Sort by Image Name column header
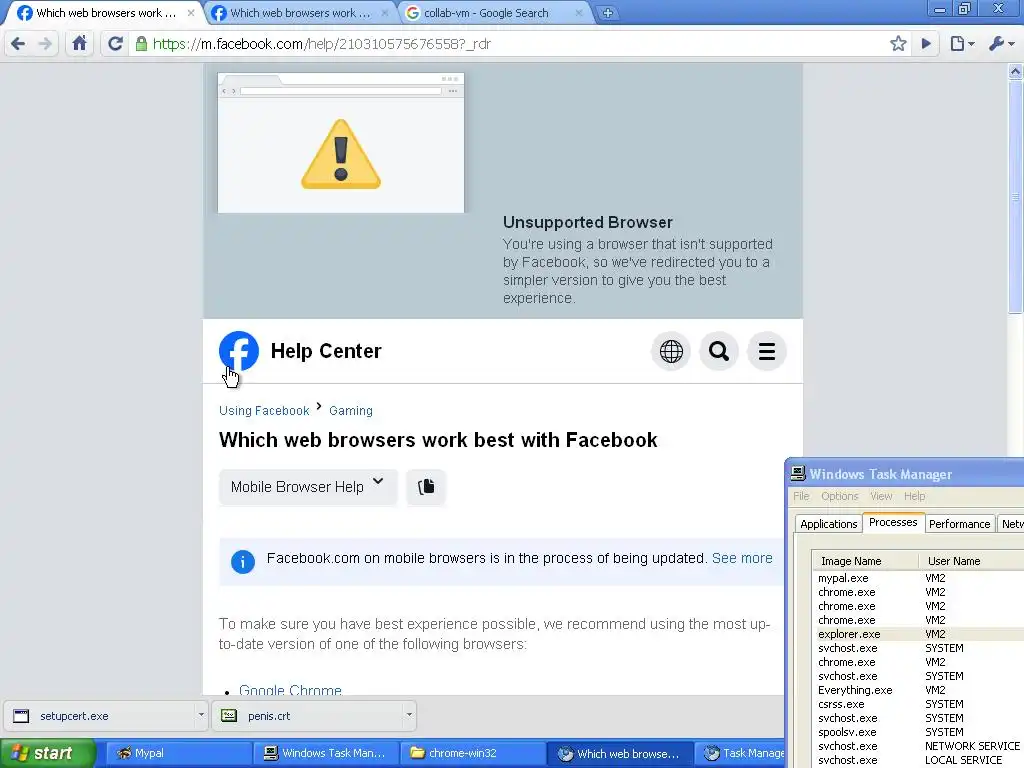 865,561
